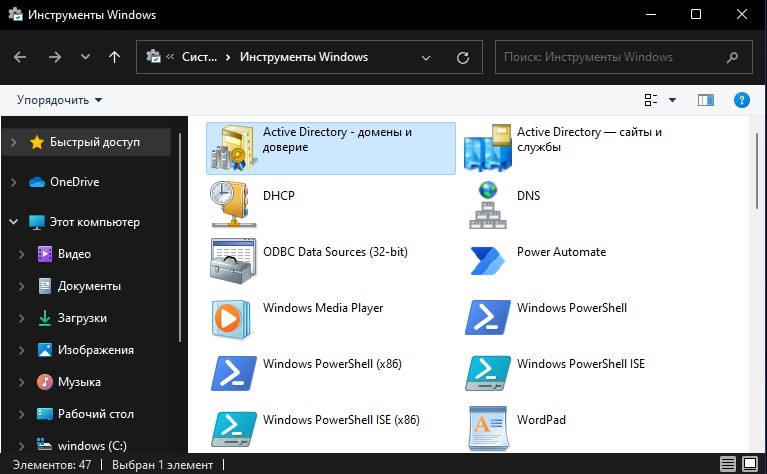Screen dimensions: 767x474
Task: Change view with the view layout icon
Action: [651, 100]
